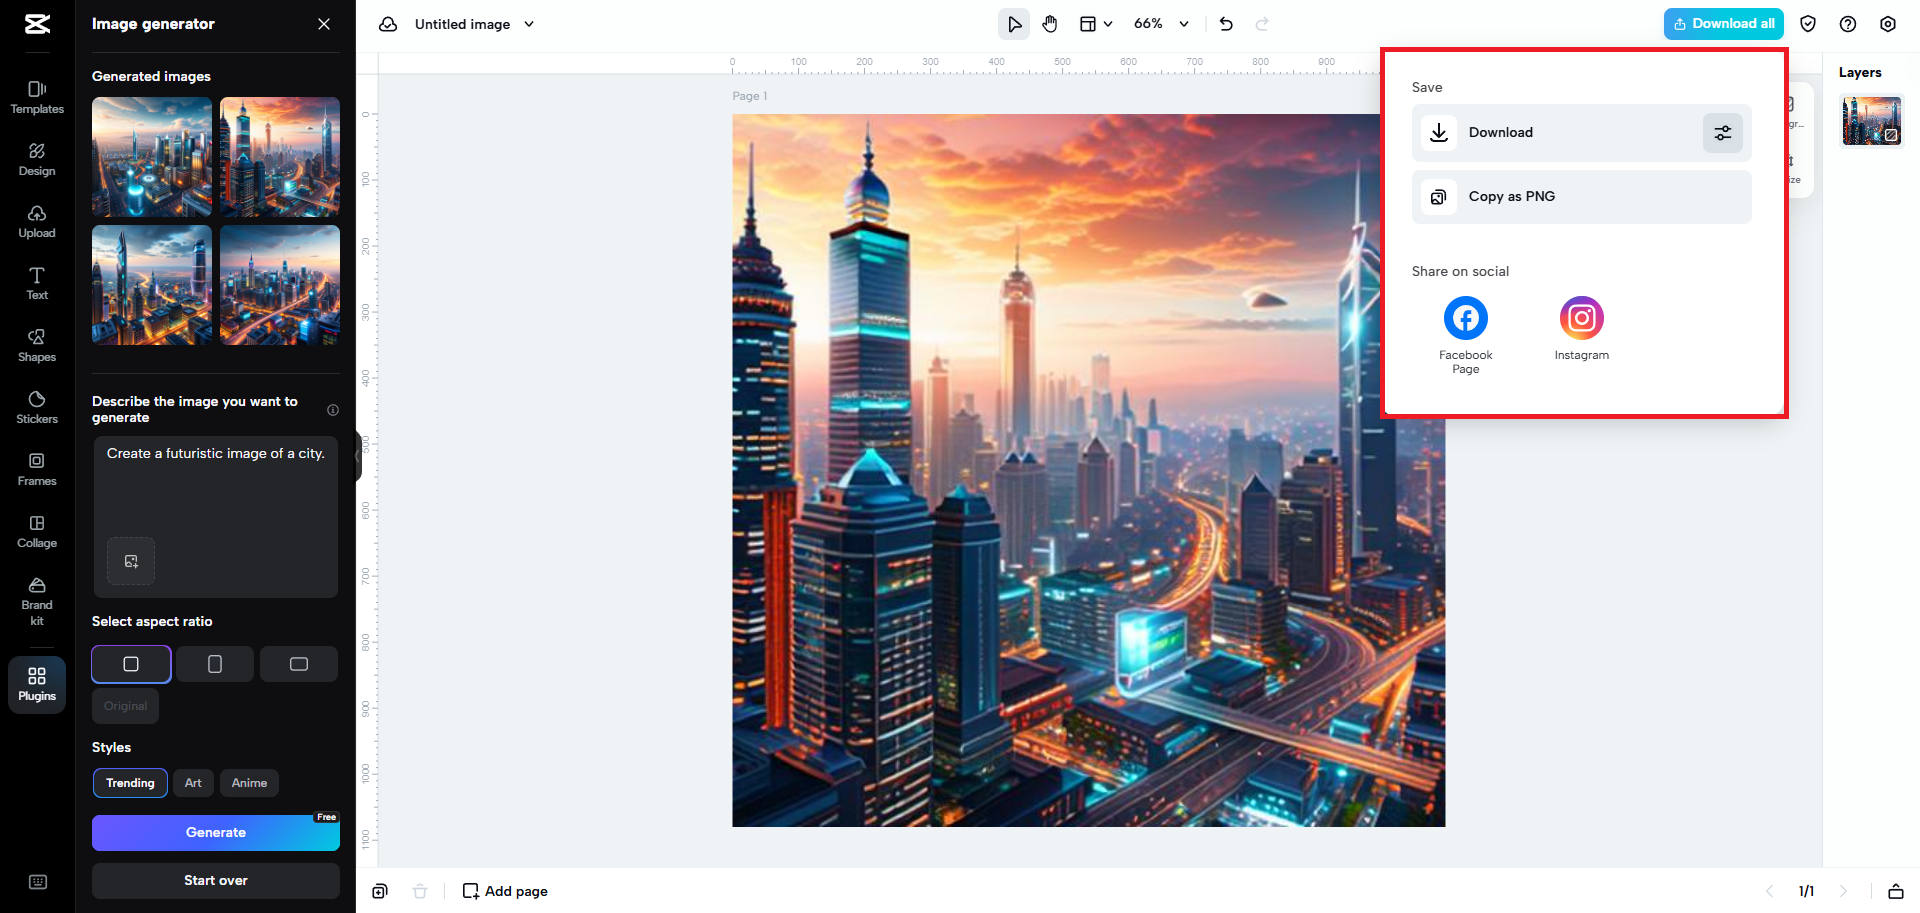Click the reference image upload icon
Image resolution: width=1920 pixels, height=913 pixels.
click(131, 561)
